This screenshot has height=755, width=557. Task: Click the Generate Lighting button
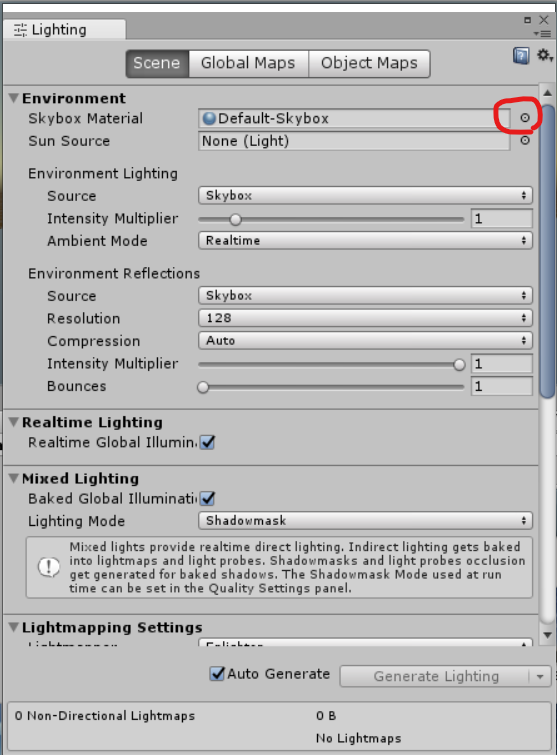click(435, 677)
